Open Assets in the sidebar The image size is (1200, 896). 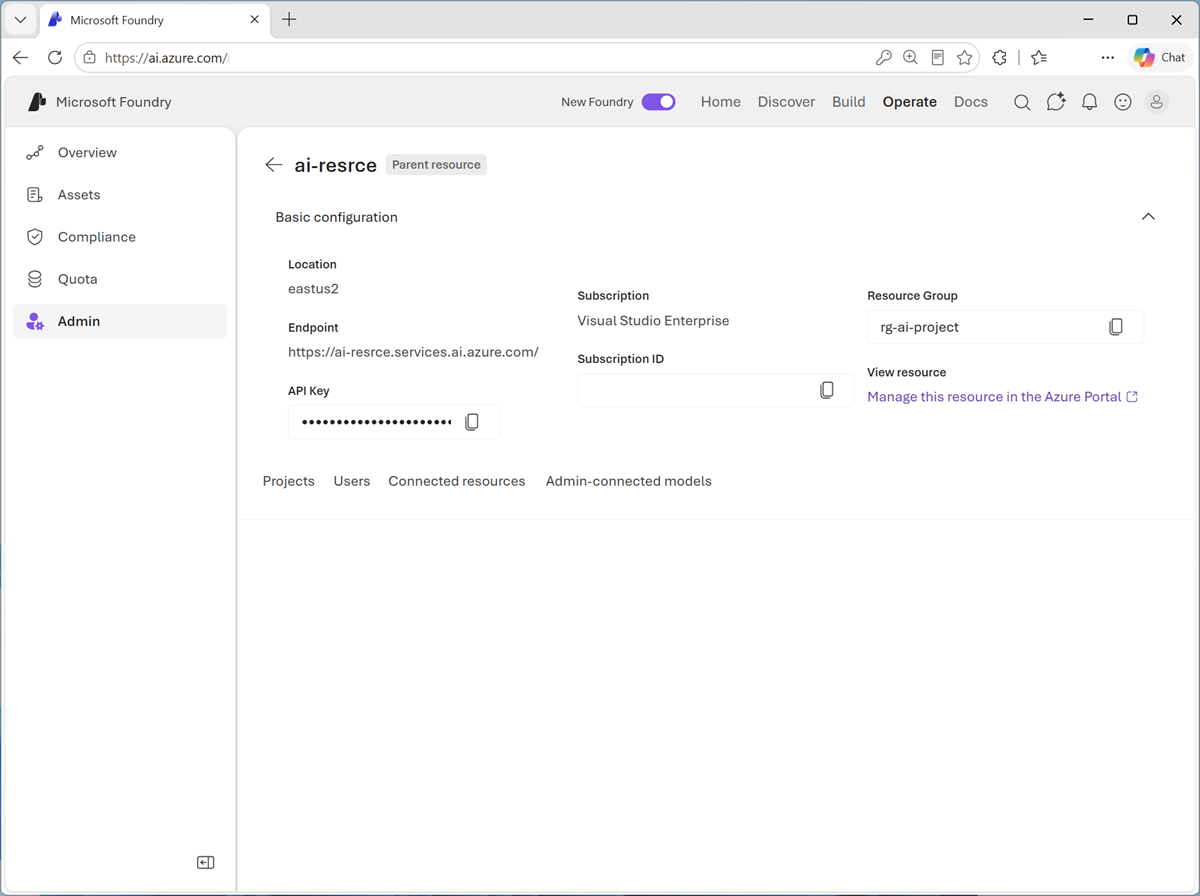[120, 195]
